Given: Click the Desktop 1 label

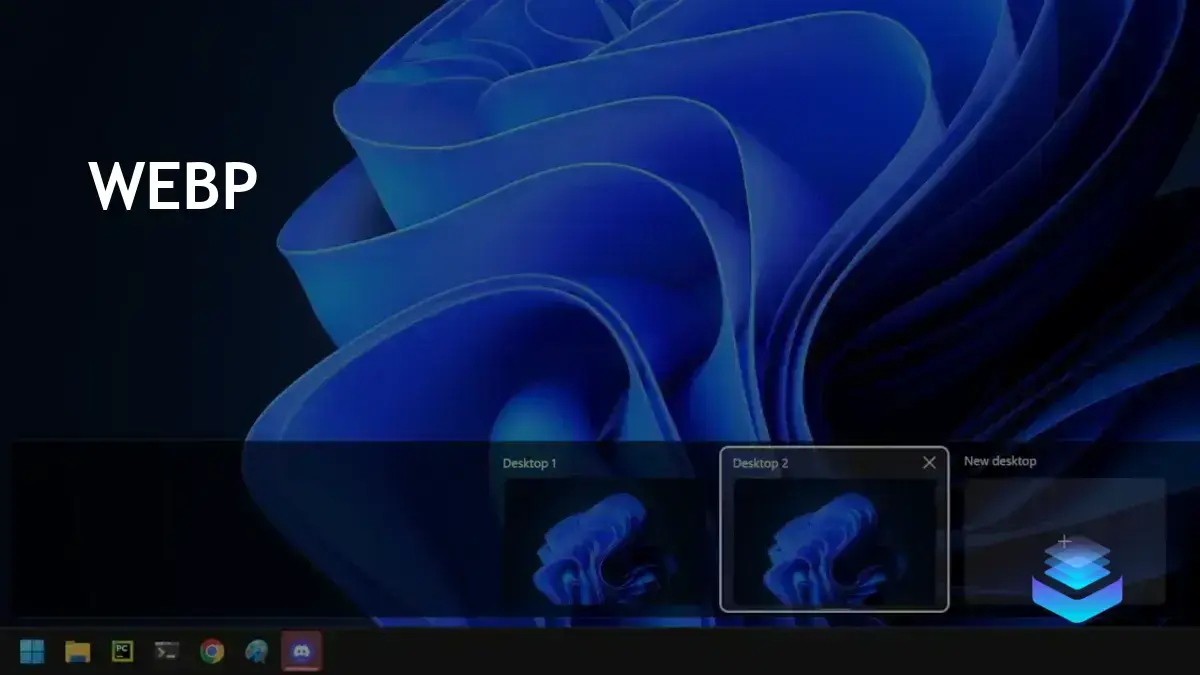Looking at the screenshot, I should [530, 462].
